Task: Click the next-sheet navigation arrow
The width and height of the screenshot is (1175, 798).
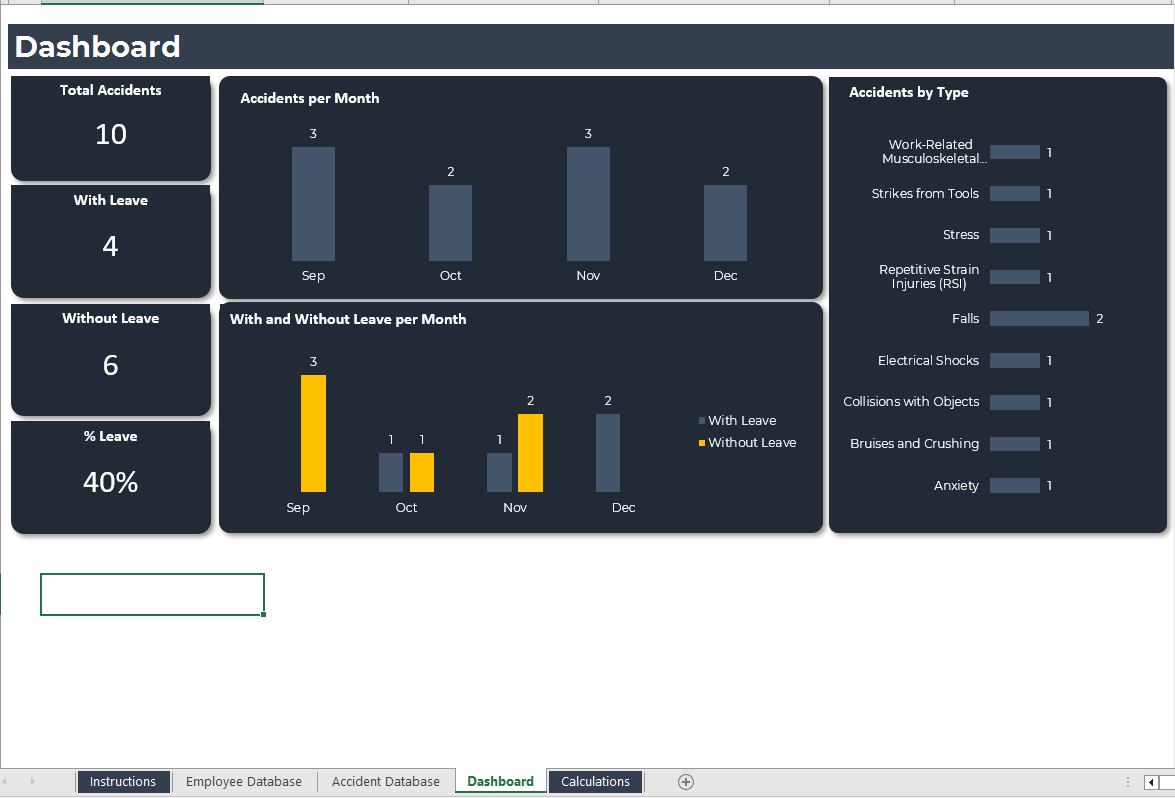Action: coord(33,781)
